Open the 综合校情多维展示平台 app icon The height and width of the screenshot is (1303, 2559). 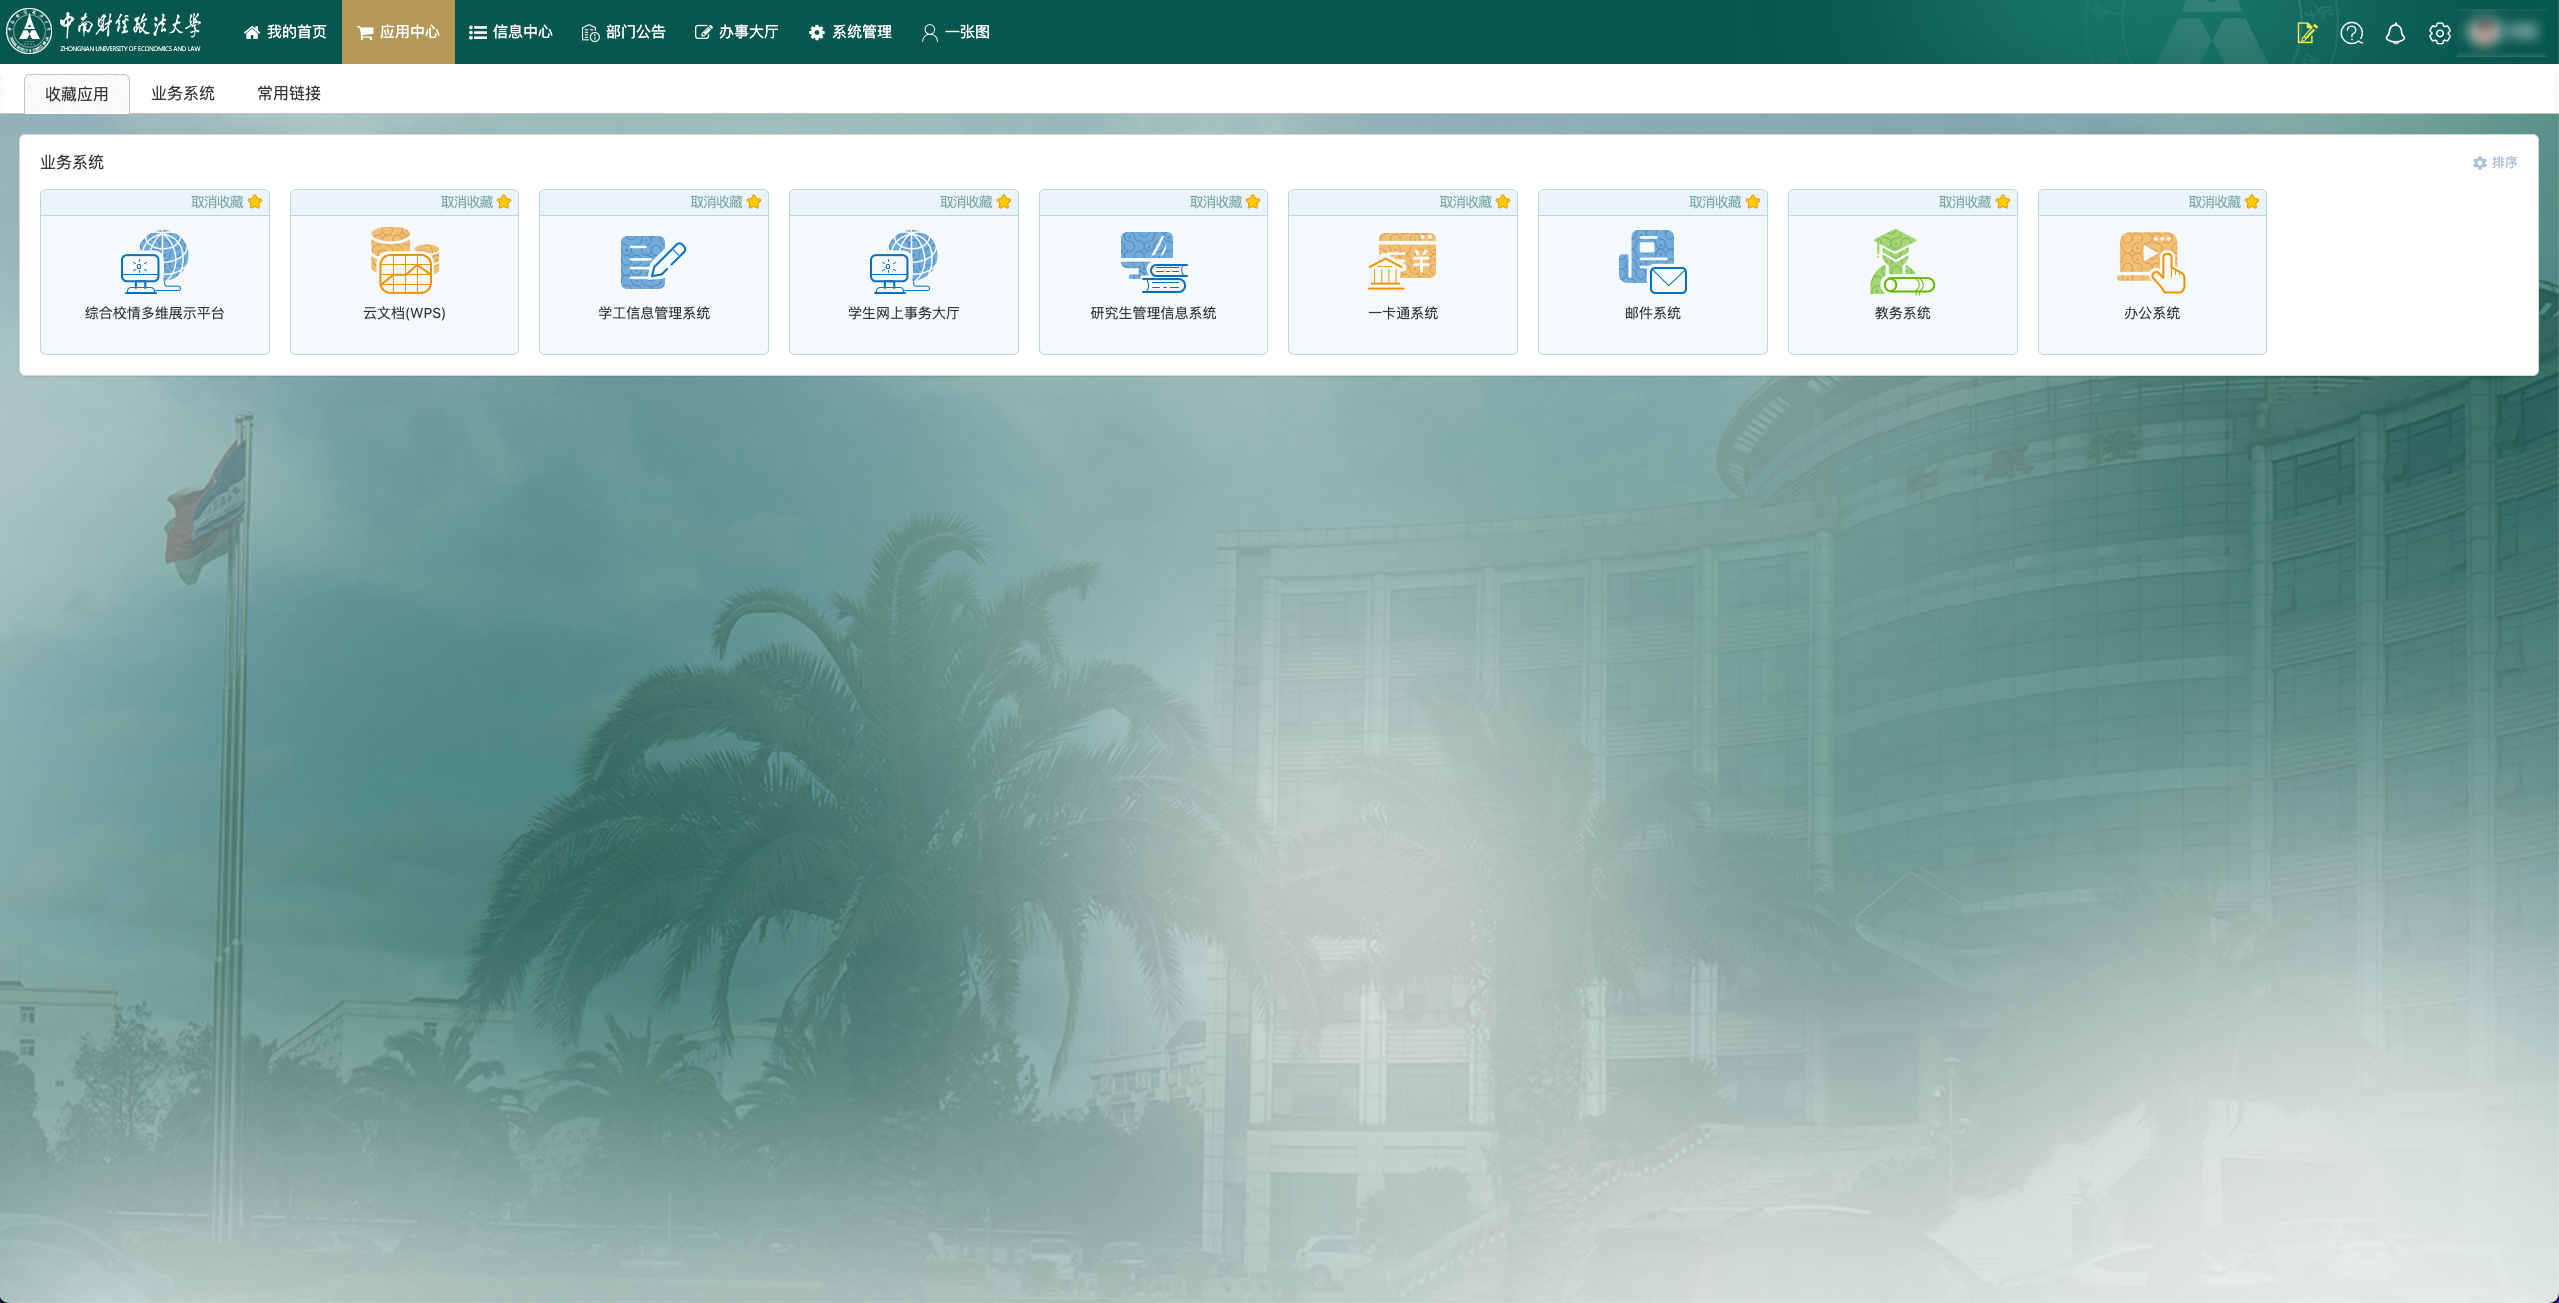tap(154, 262)
